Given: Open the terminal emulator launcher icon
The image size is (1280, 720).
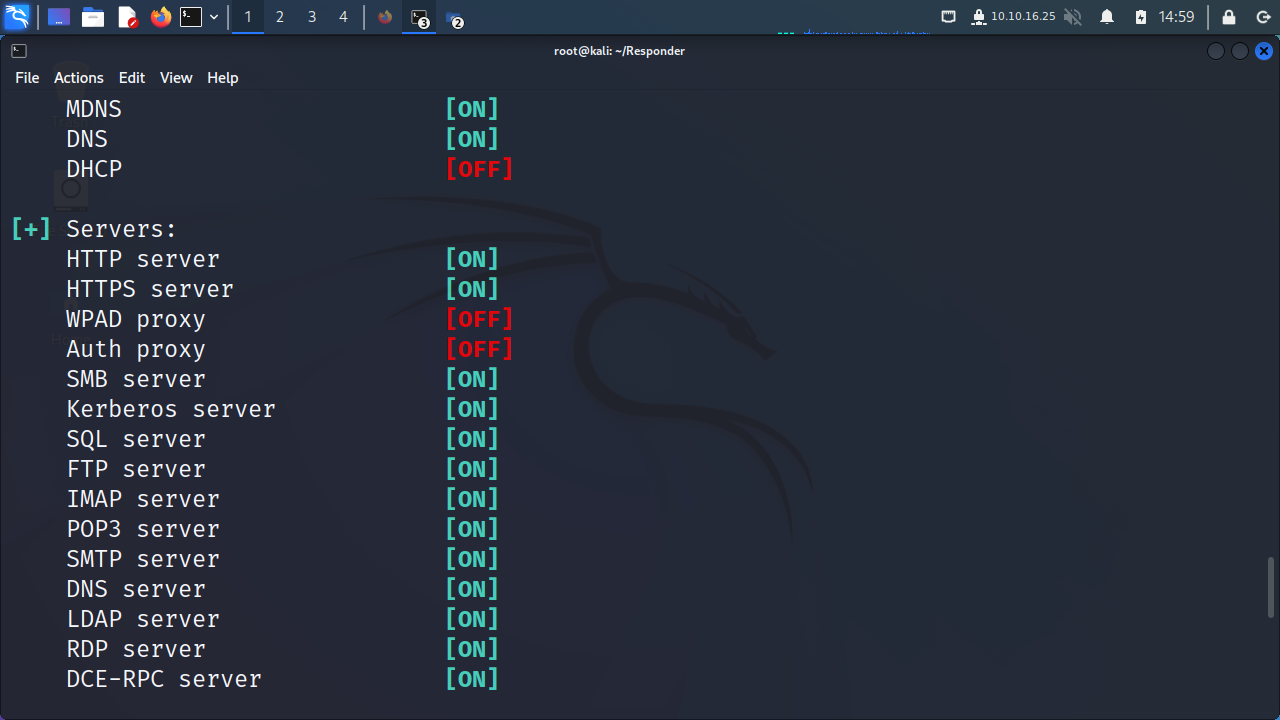Looking at the screenshot, I should (x=191, y=17).
